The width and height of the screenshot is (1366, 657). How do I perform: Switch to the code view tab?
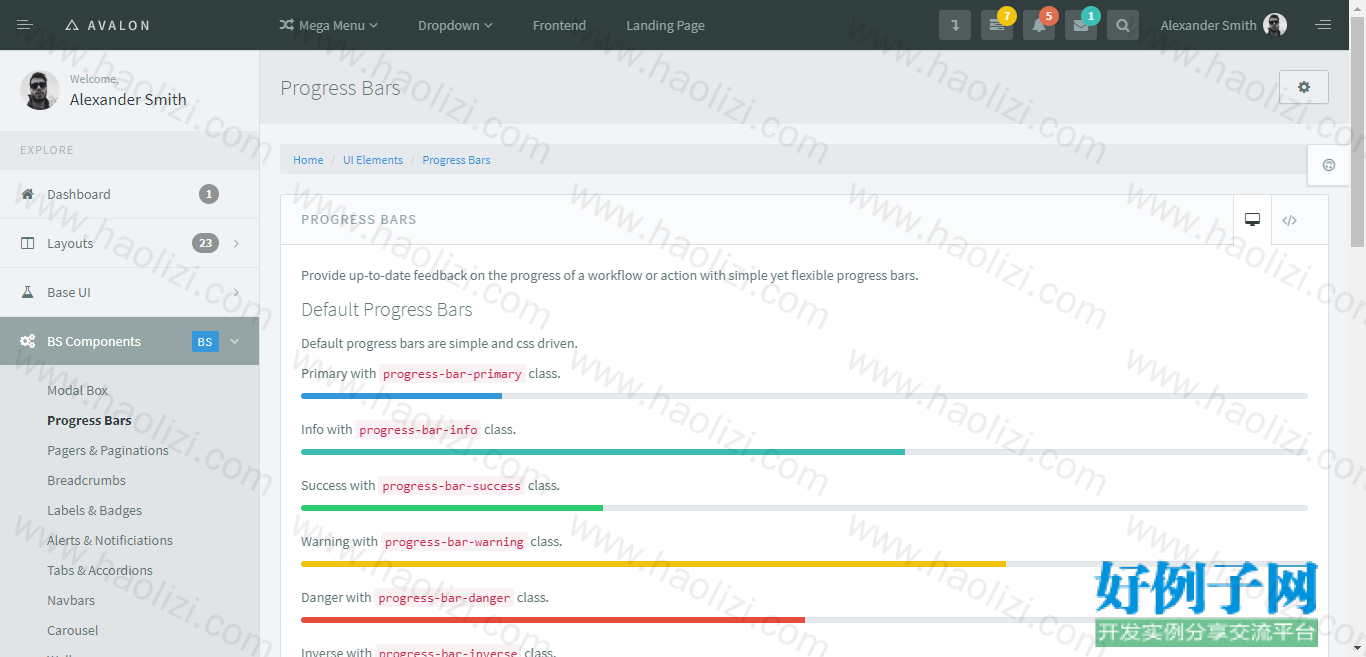click(1290, 220)
